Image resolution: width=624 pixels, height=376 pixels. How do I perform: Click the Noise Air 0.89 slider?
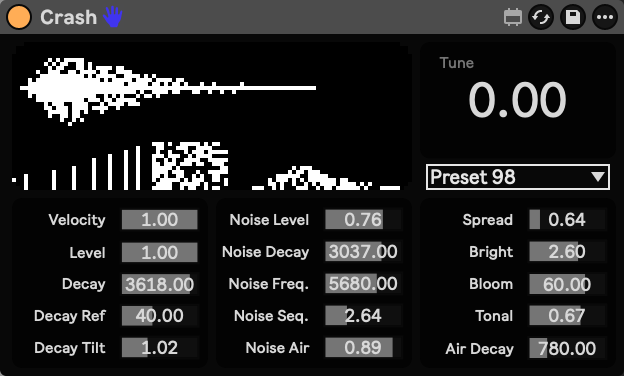click(363, 348)
